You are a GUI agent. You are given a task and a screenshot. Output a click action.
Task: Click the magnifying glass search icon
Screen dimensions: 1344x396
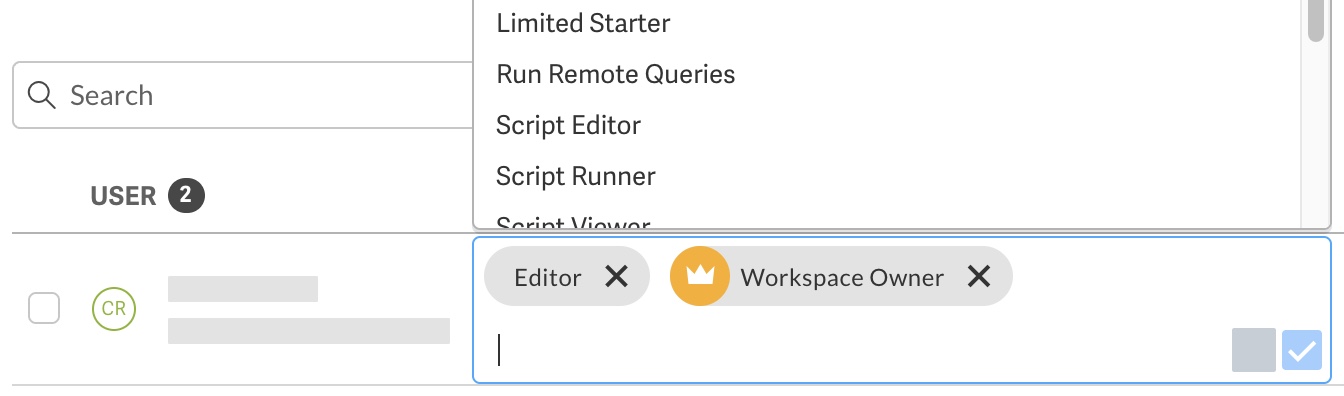tap(41, 95)
